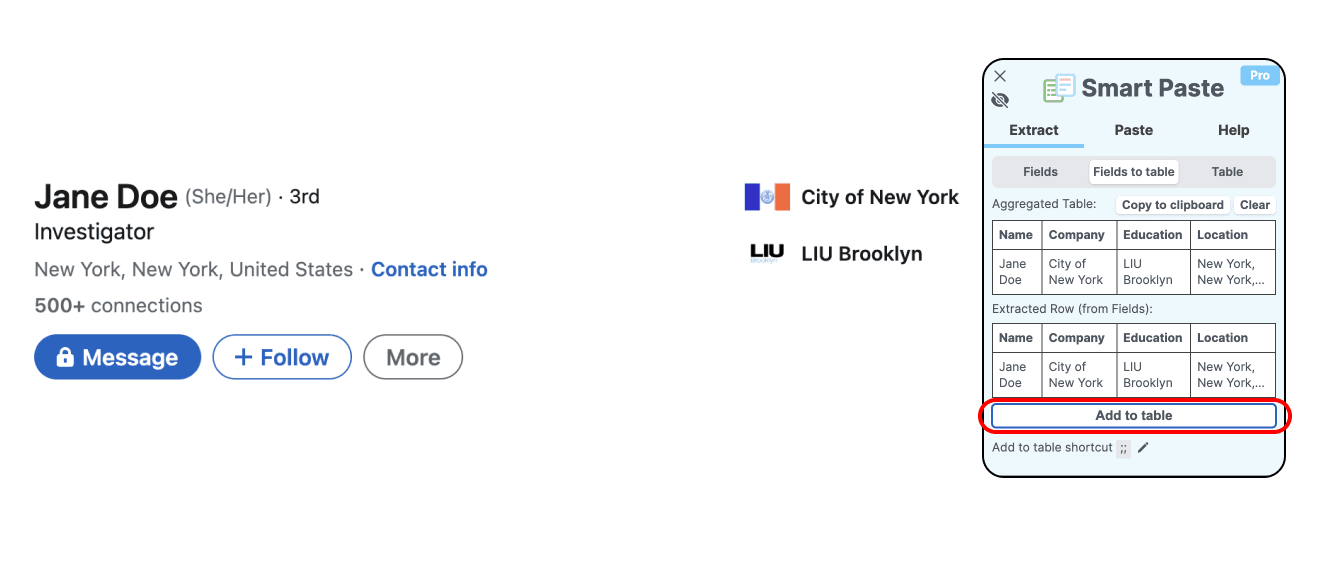Click the Pro badge

[x=1260, y=75]
